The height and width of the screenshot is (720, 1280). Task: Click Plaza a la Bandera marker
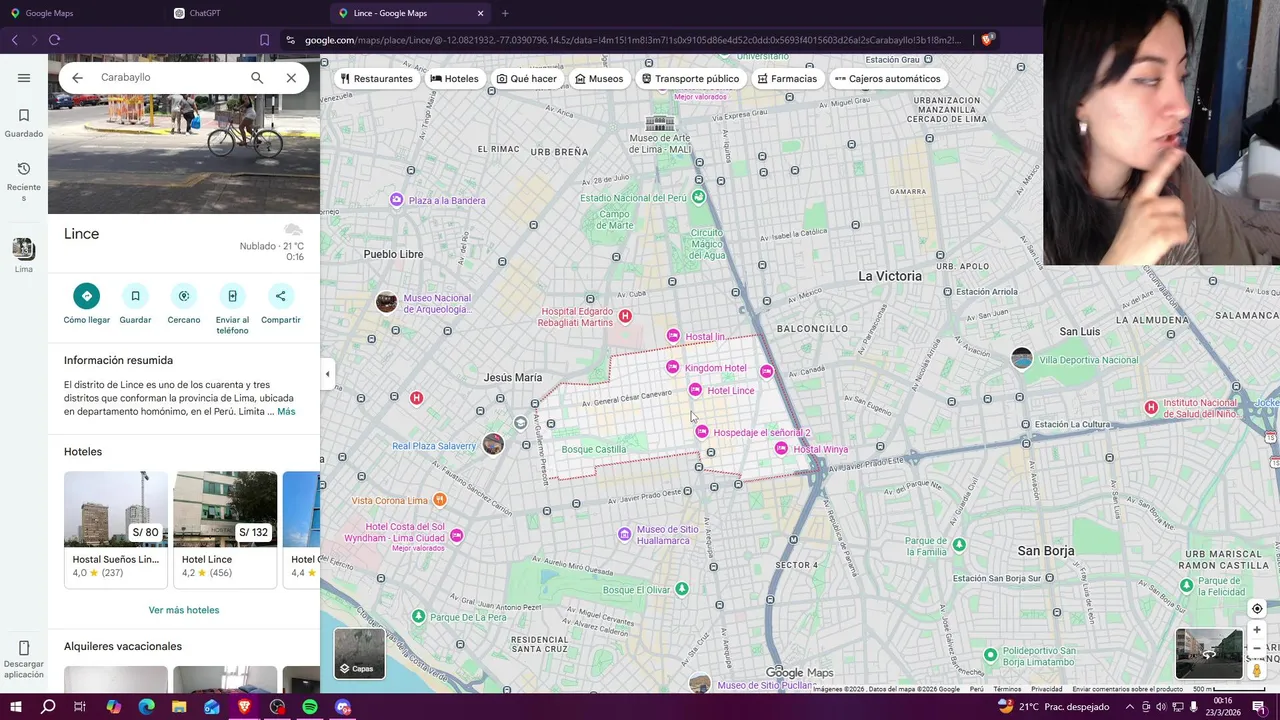tap(397, 200)
